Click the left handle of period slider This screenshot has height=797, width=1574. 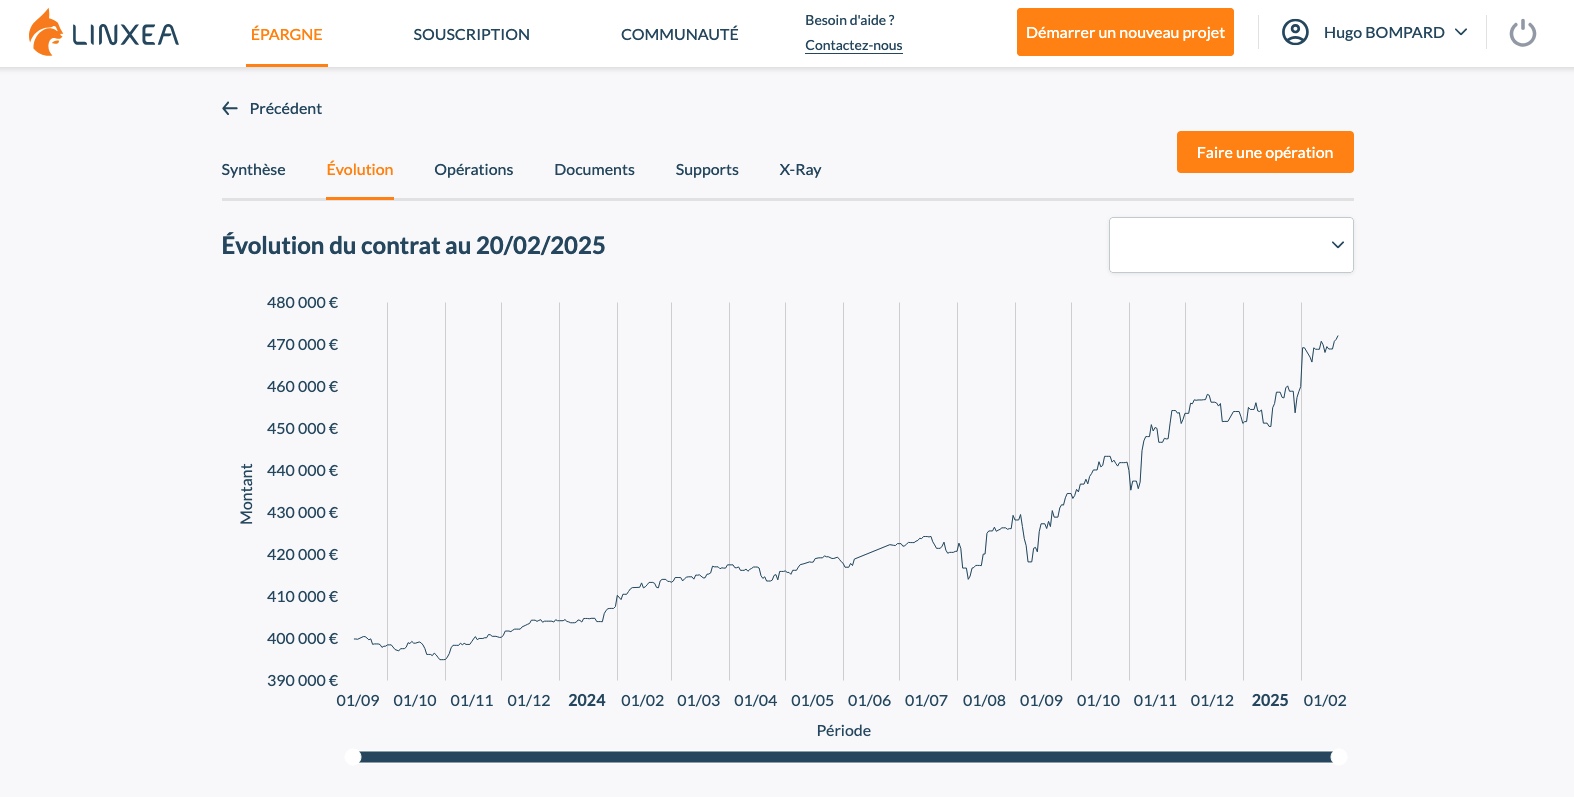point(353,757)
